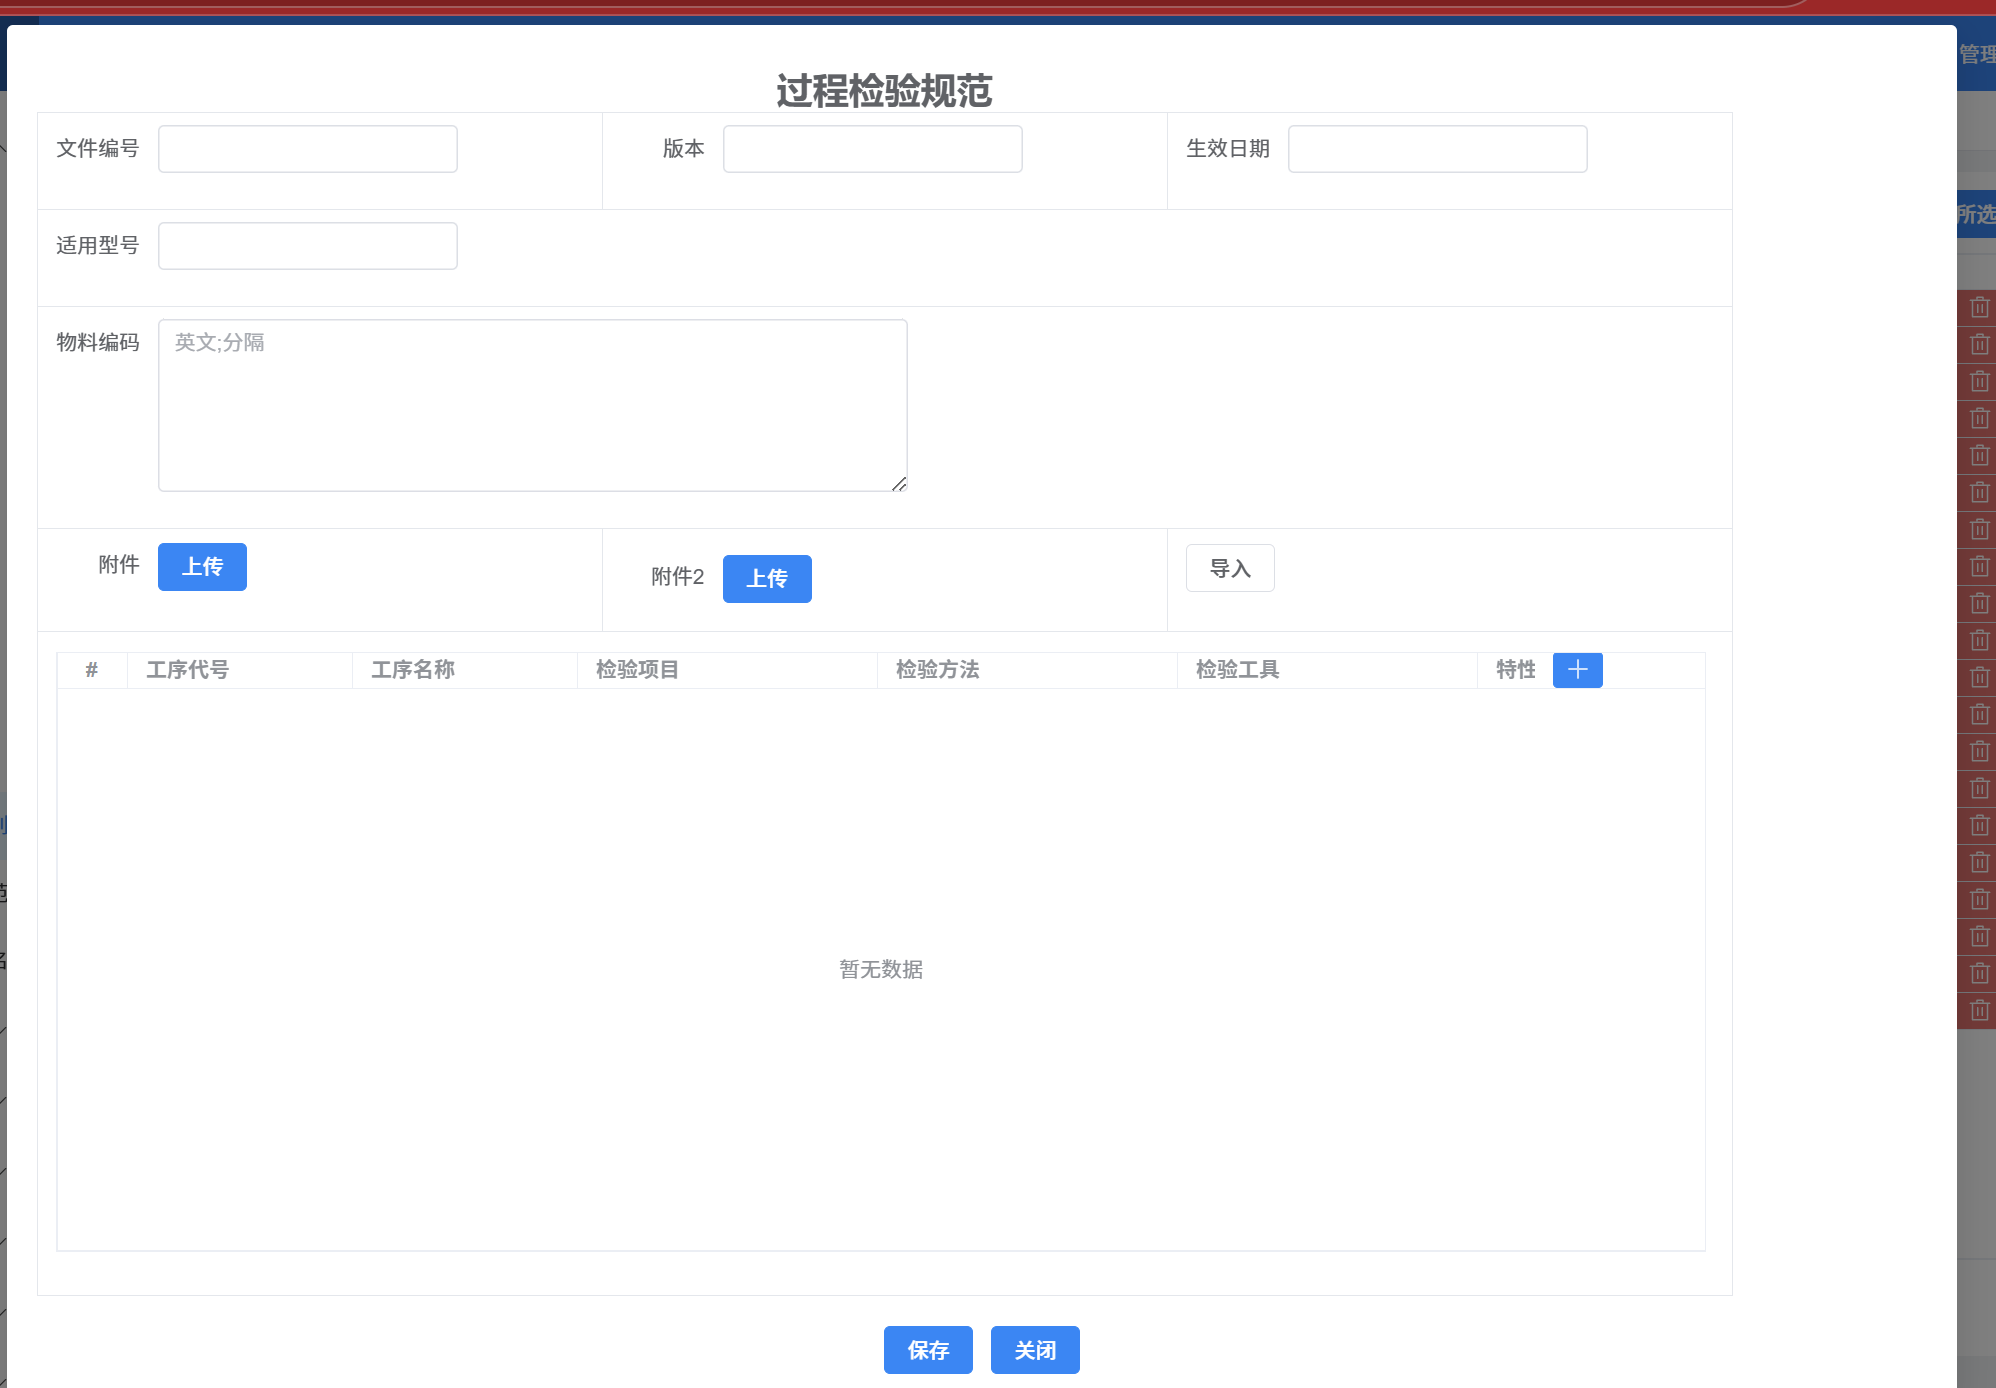
Task: Close the dialog with 关闭 button
Action: click(1035, 1350)
